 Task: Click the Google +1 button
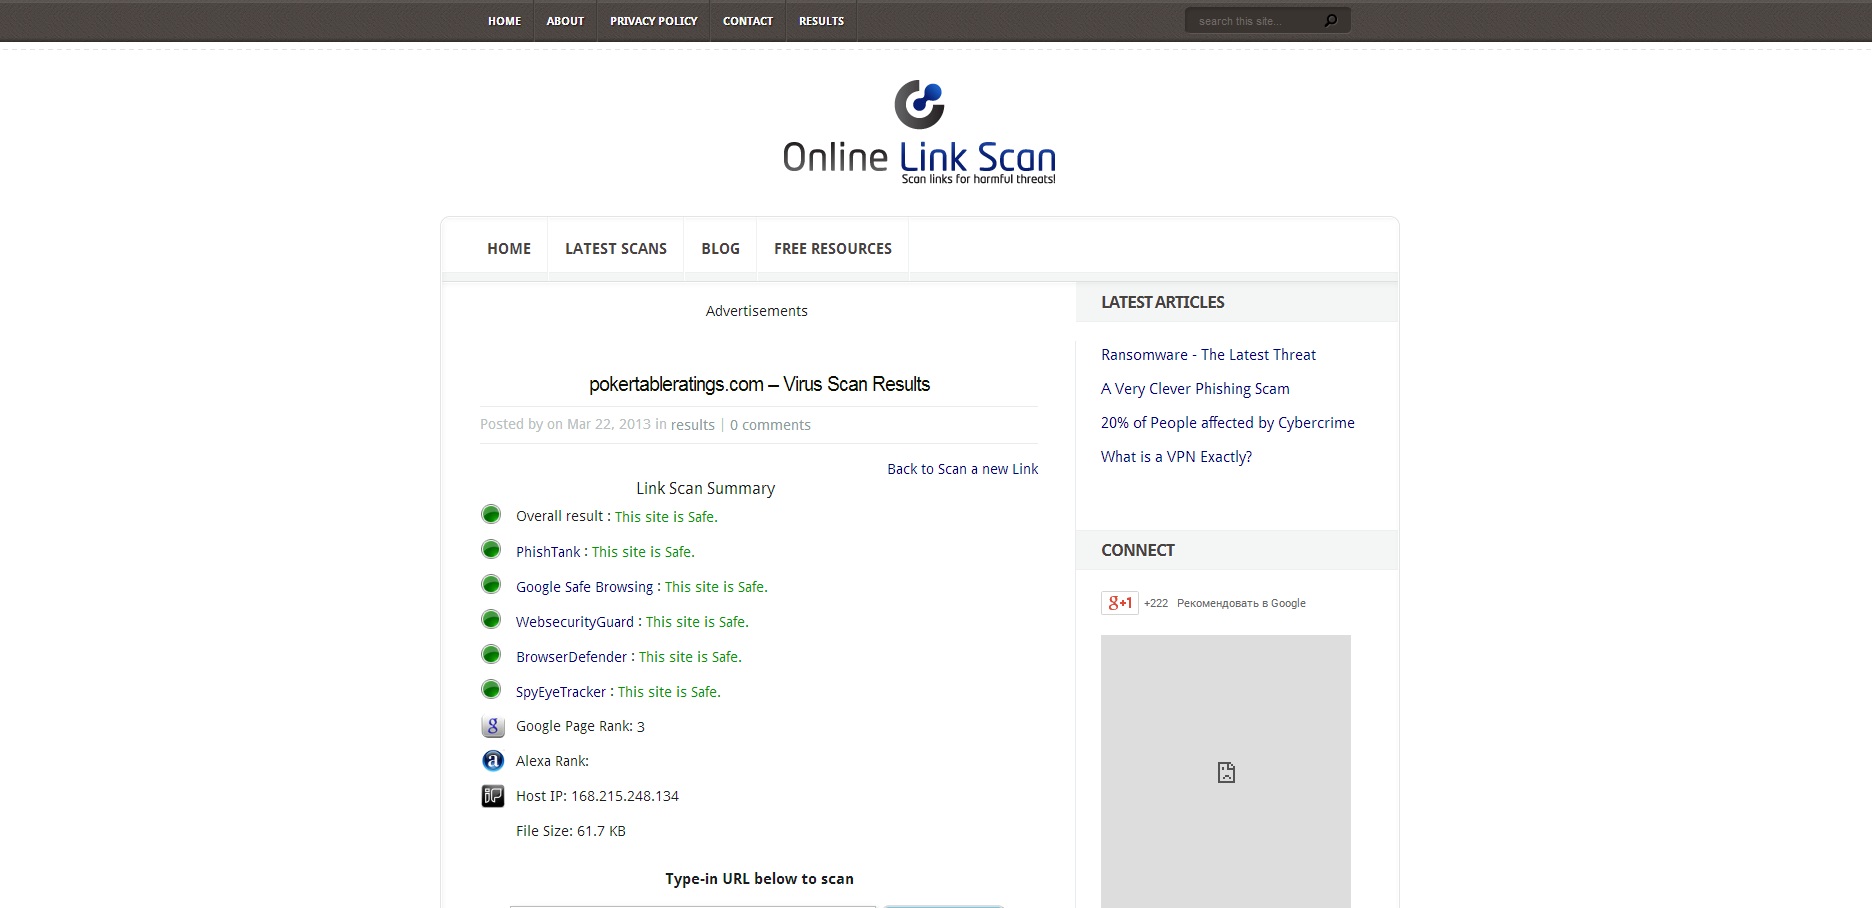pyautogui.click(x=1120, y=603)
